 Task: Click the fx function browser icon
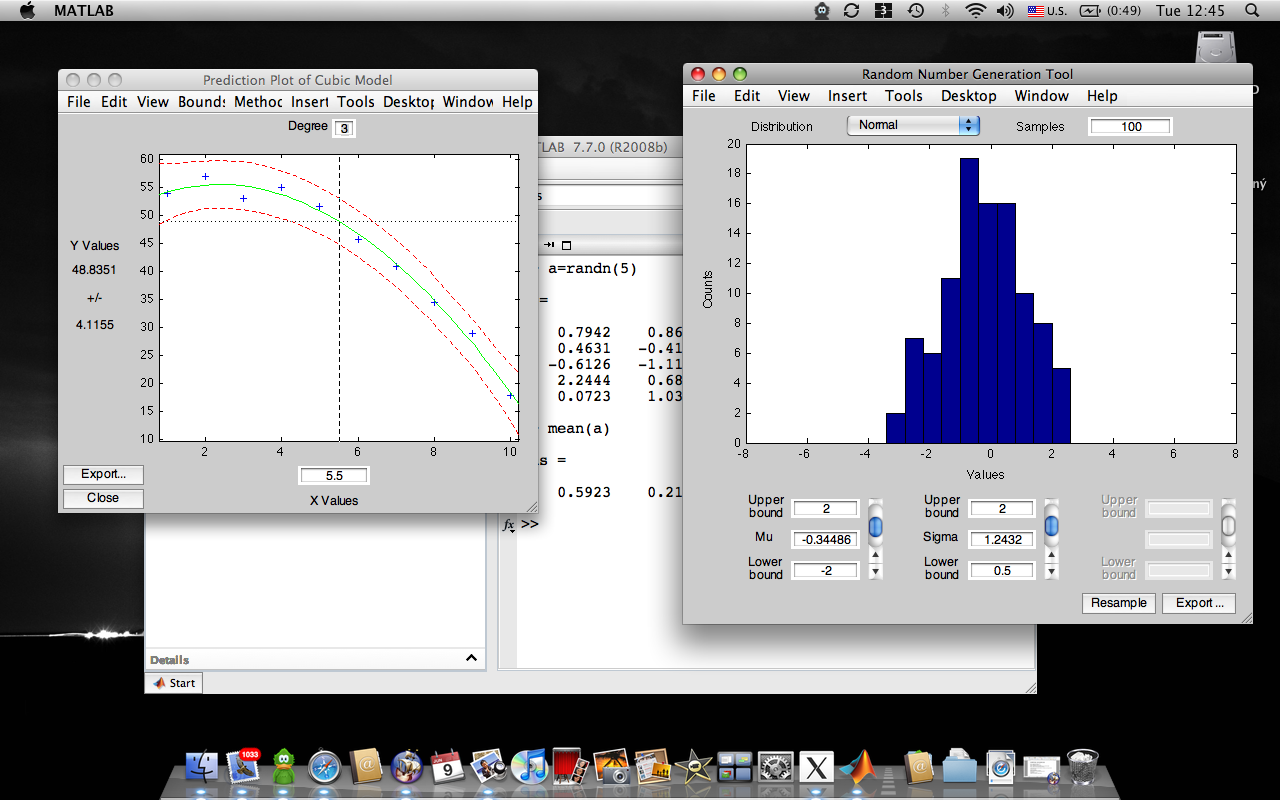pos(508,524)
